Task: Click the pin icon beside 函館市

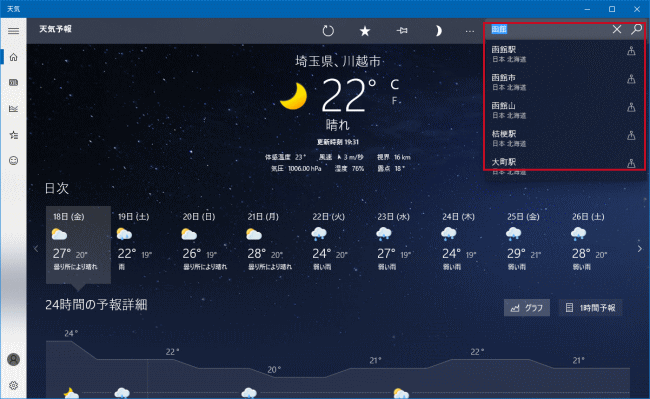Action: point(631,79)
